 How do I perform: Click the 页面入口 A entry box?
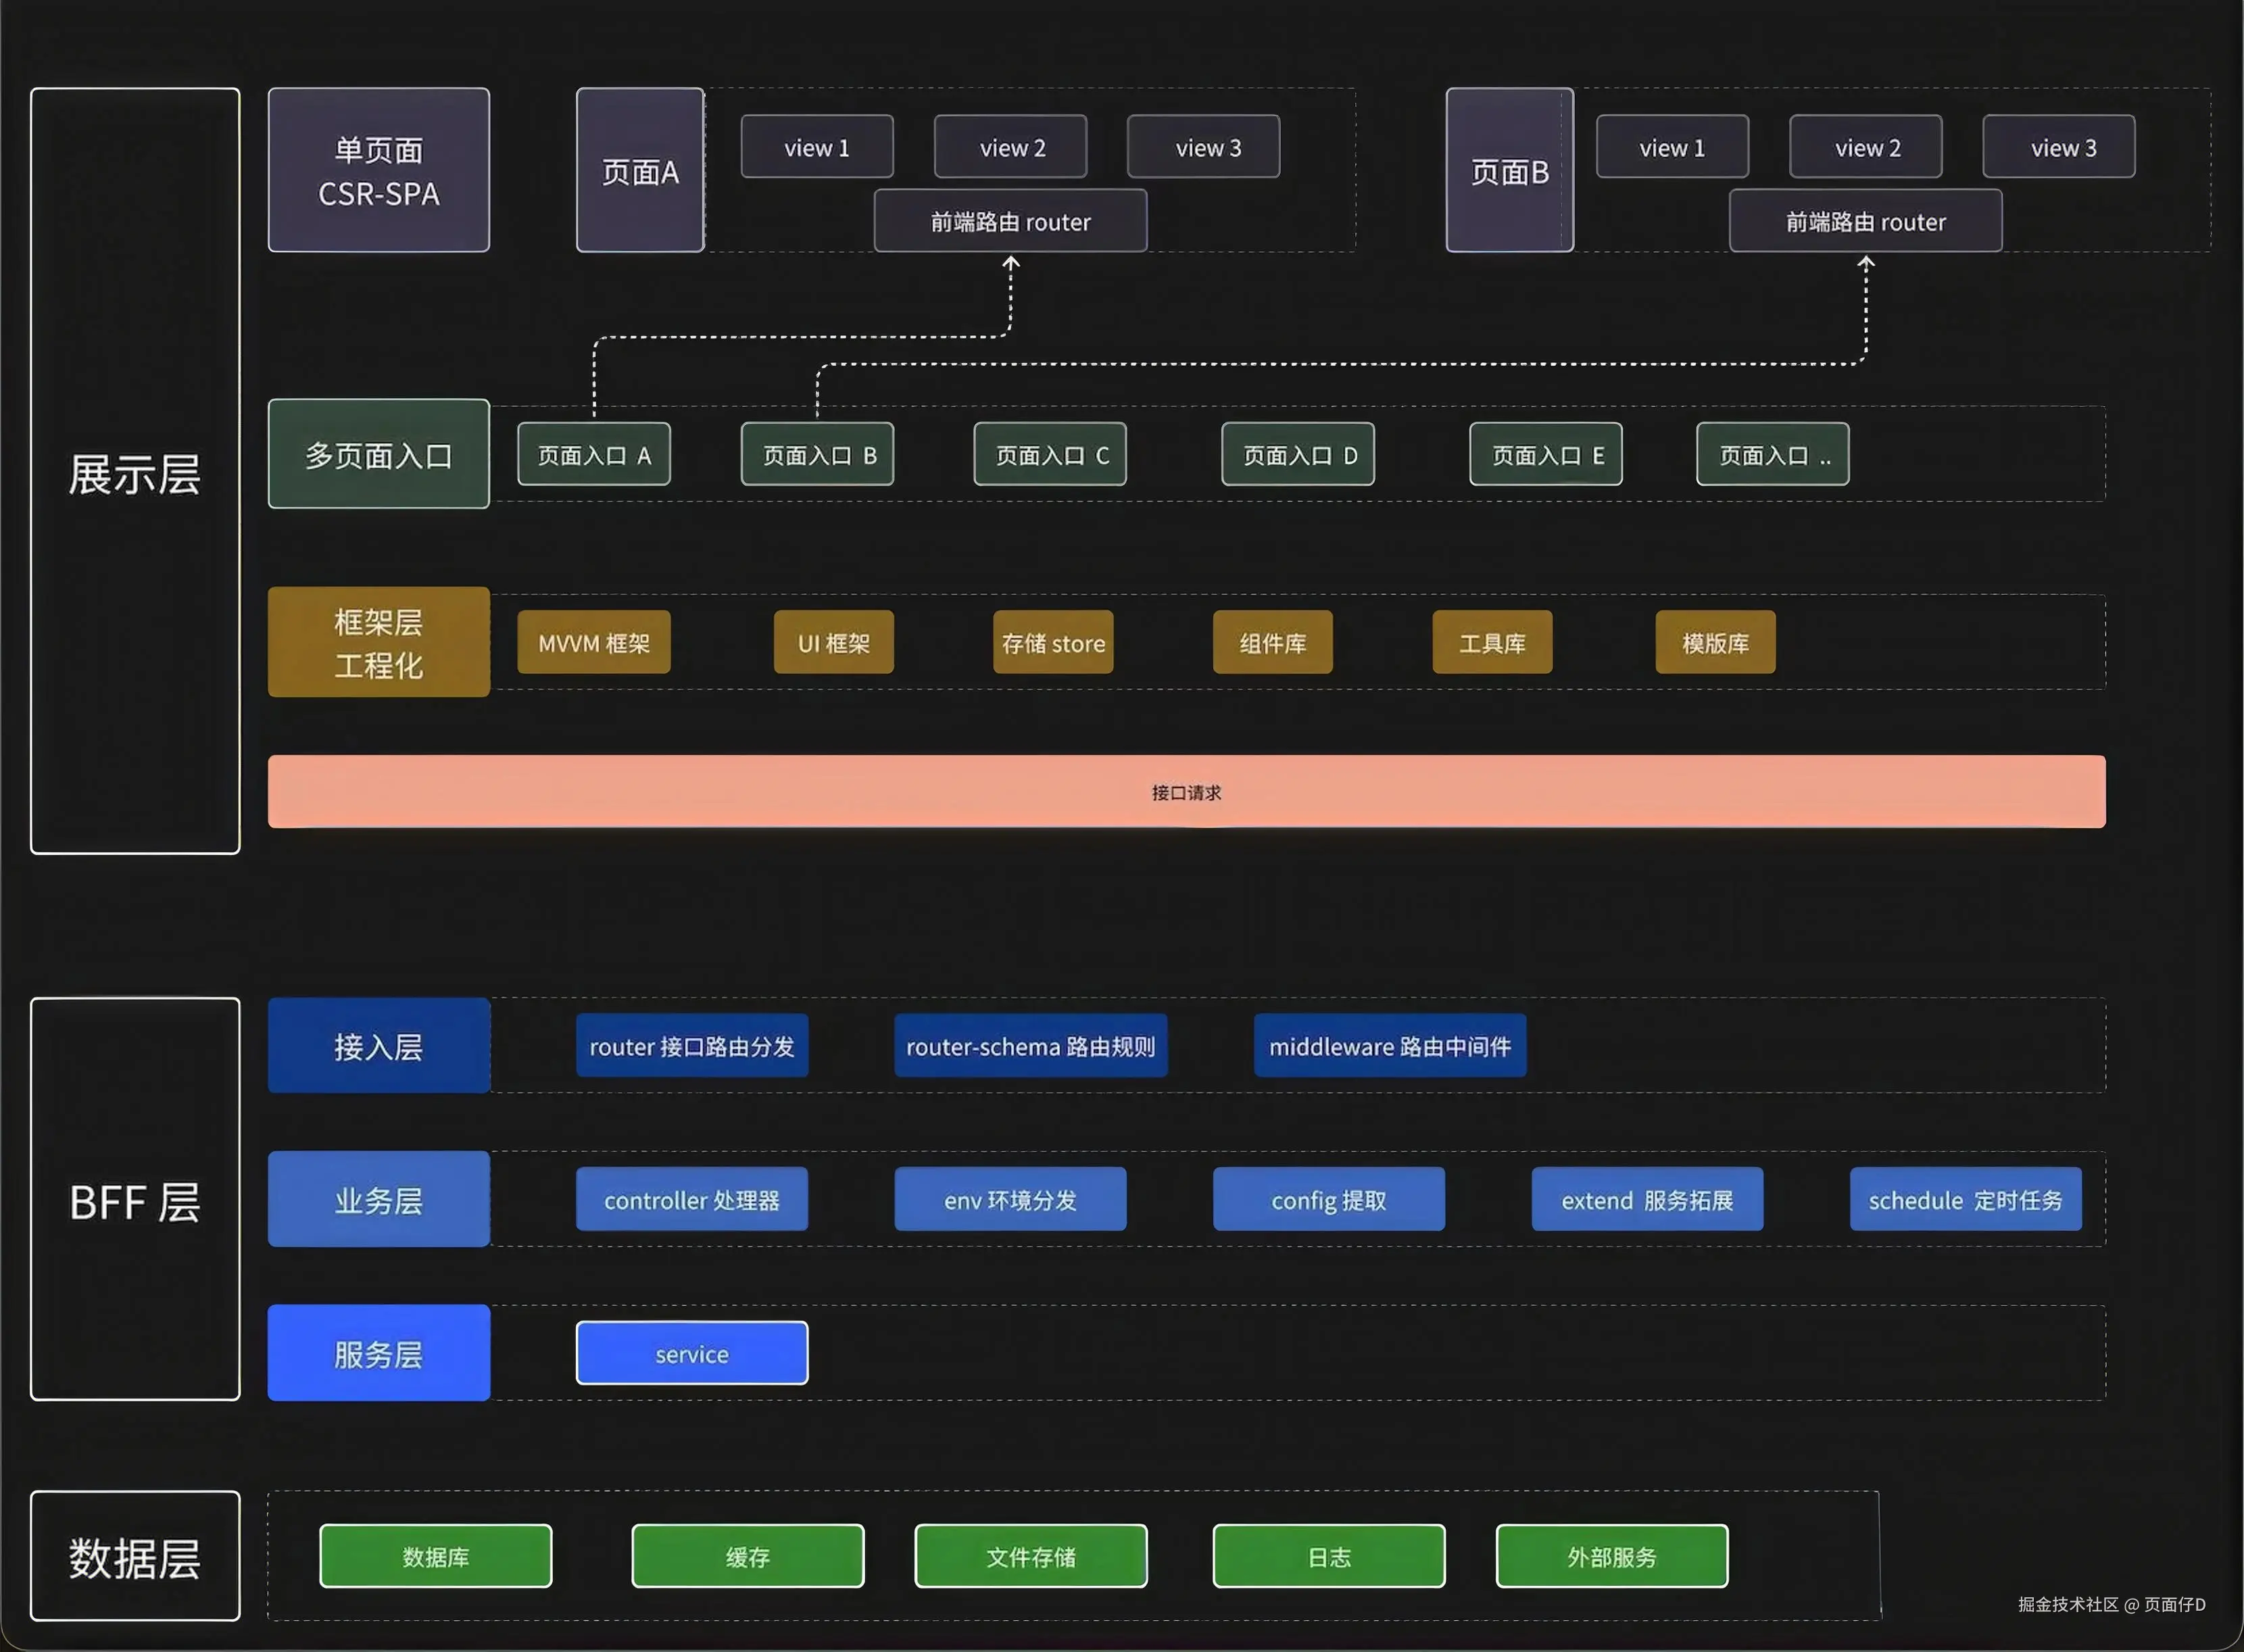(x=594, y=455)
